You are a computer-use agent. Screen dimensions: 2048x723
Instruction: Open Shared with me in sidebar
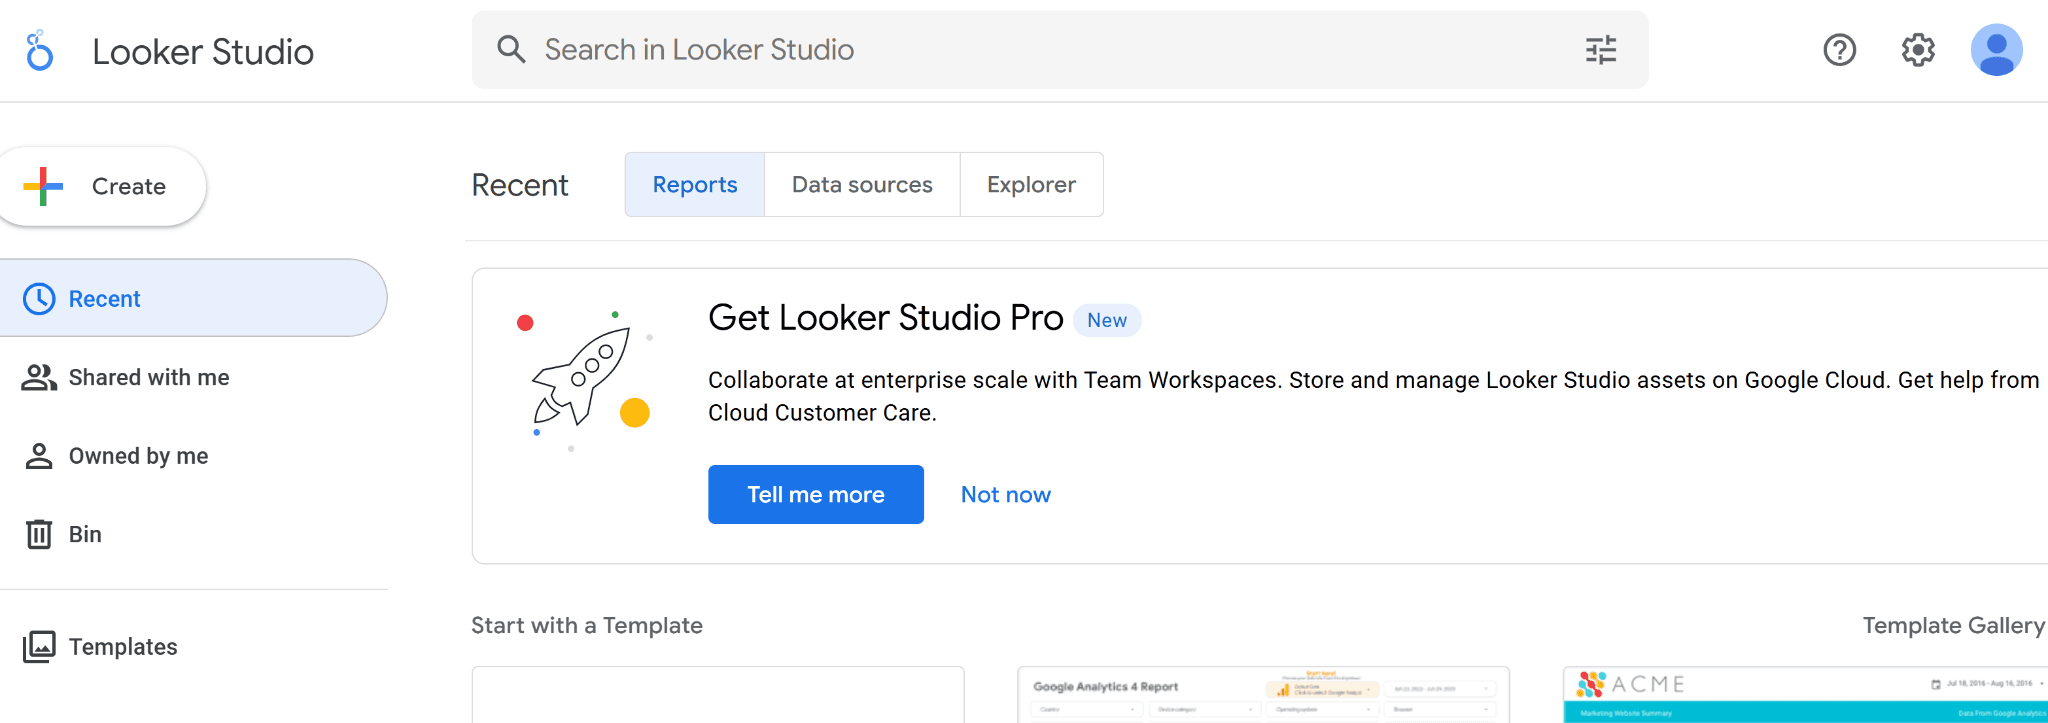point(192,377)
